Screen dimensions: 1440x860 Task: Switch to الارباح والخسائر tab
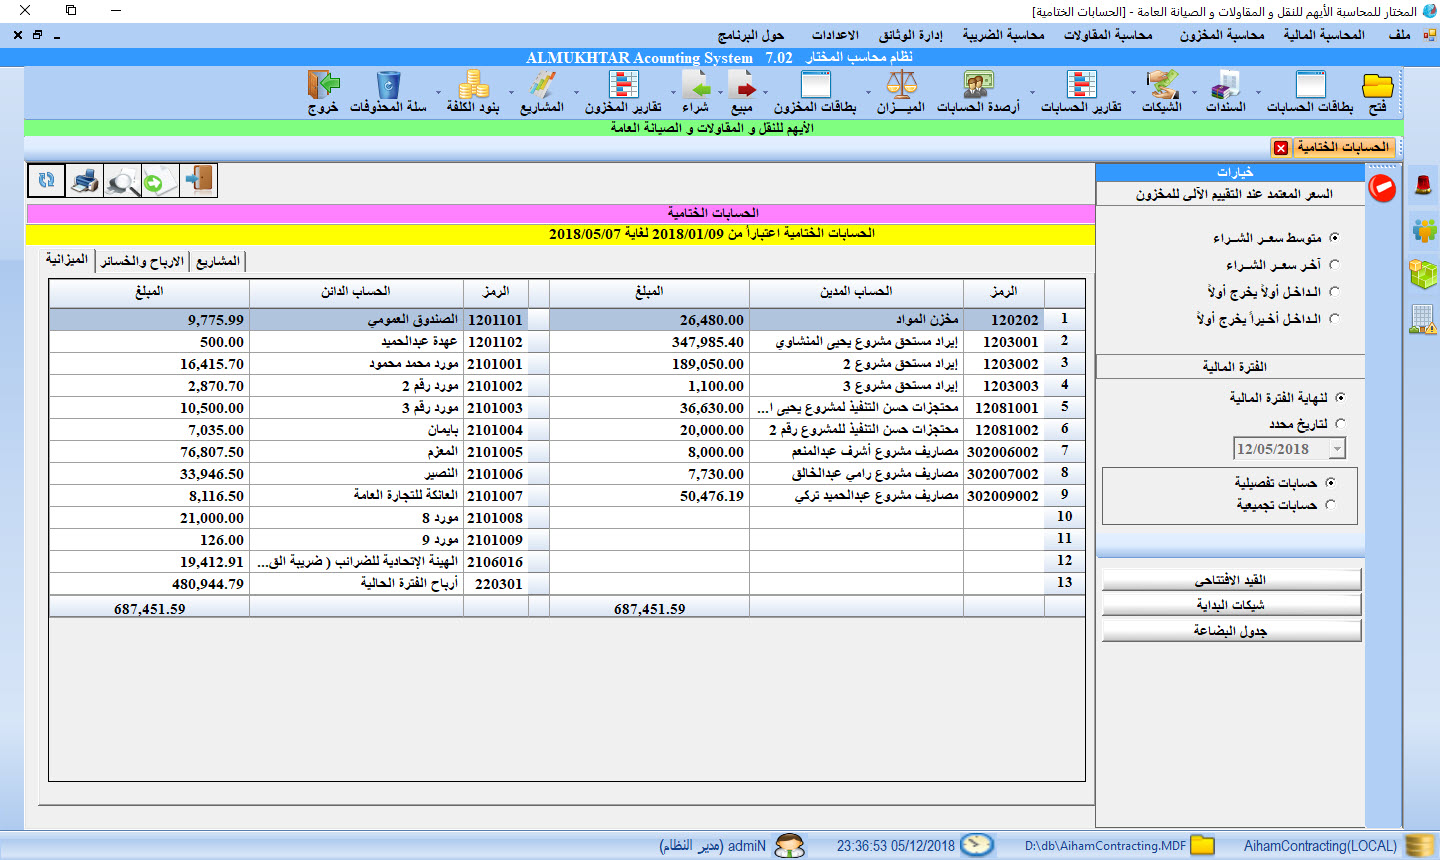pyautogui.click(x=142, y=261)
